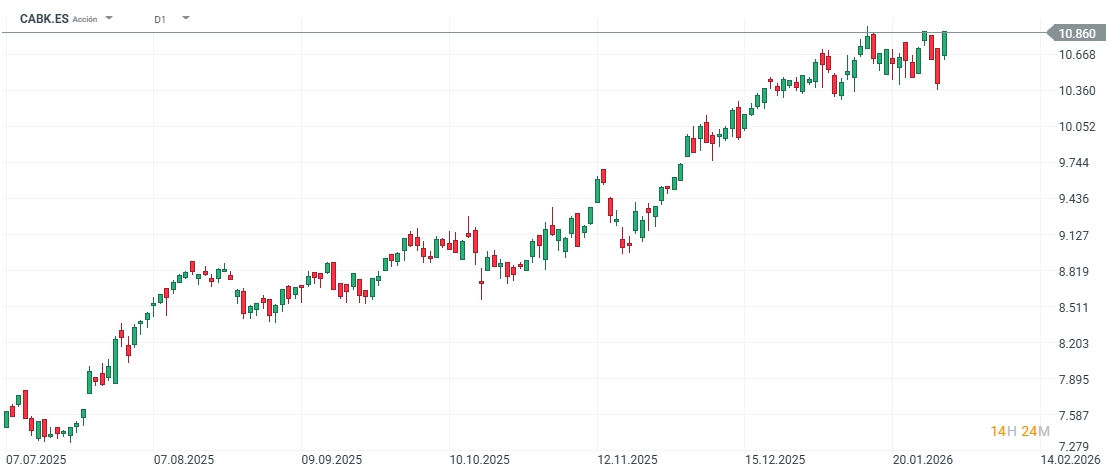Select the latest green candle on the chart
This screenshot has height=476, width=1119.
tap(945, 44)
